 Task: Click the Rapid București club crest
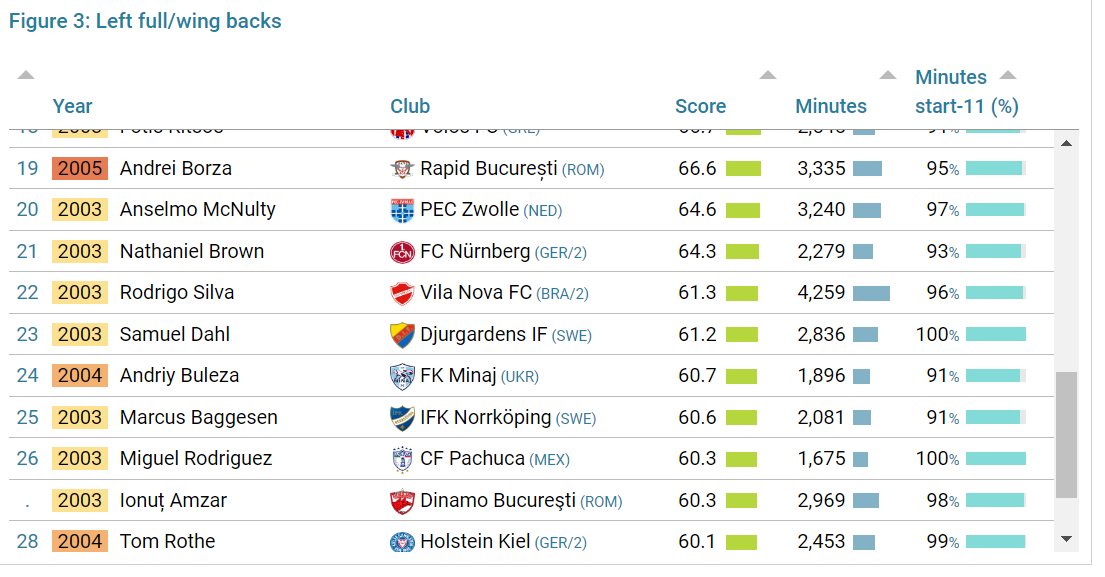click(x=402, y=169)
